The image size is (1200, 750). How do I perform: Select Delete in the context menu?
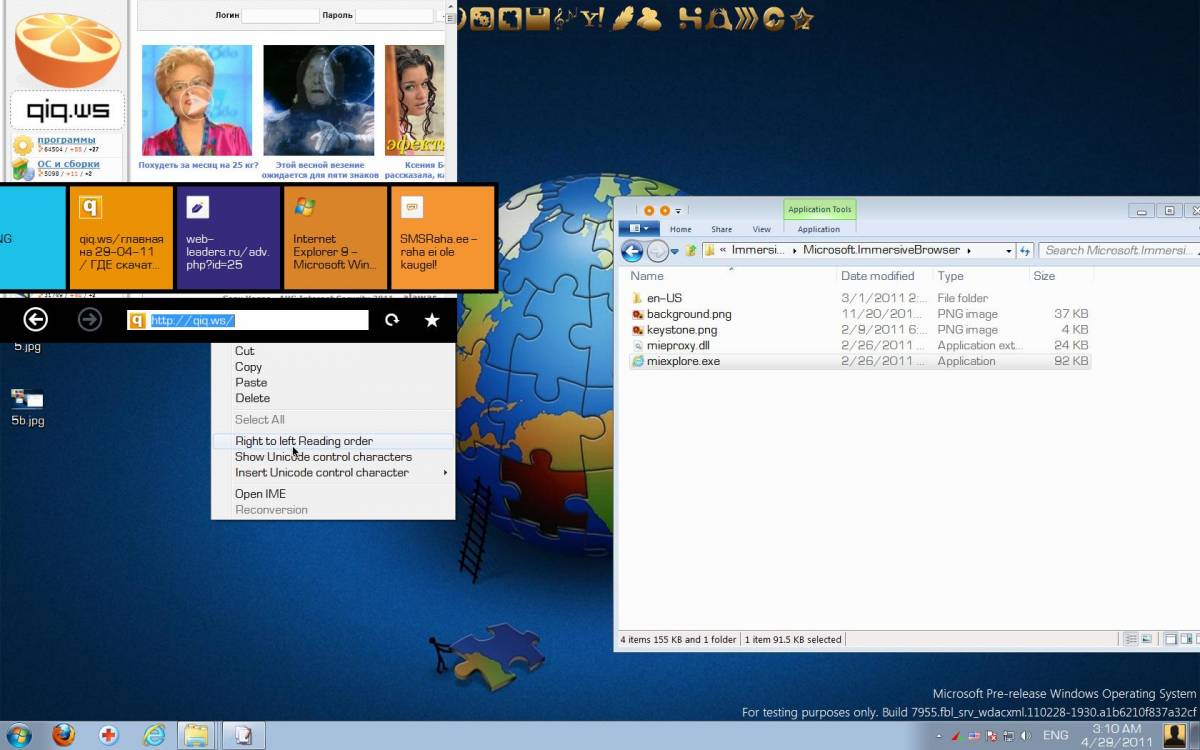tap(252, 398)
